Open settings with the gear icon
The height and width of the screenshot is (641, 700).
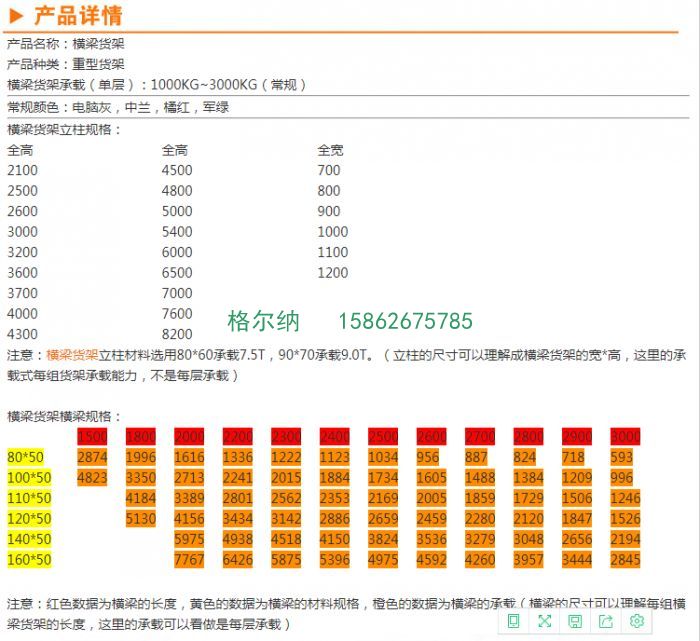637,621
